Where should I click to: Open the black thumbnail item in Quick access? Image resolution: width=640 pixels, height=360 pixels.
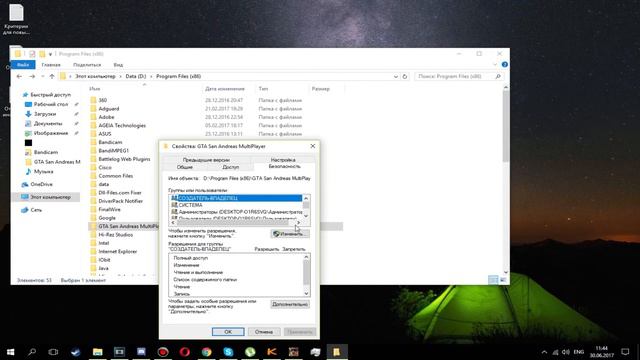click(28, 142)
